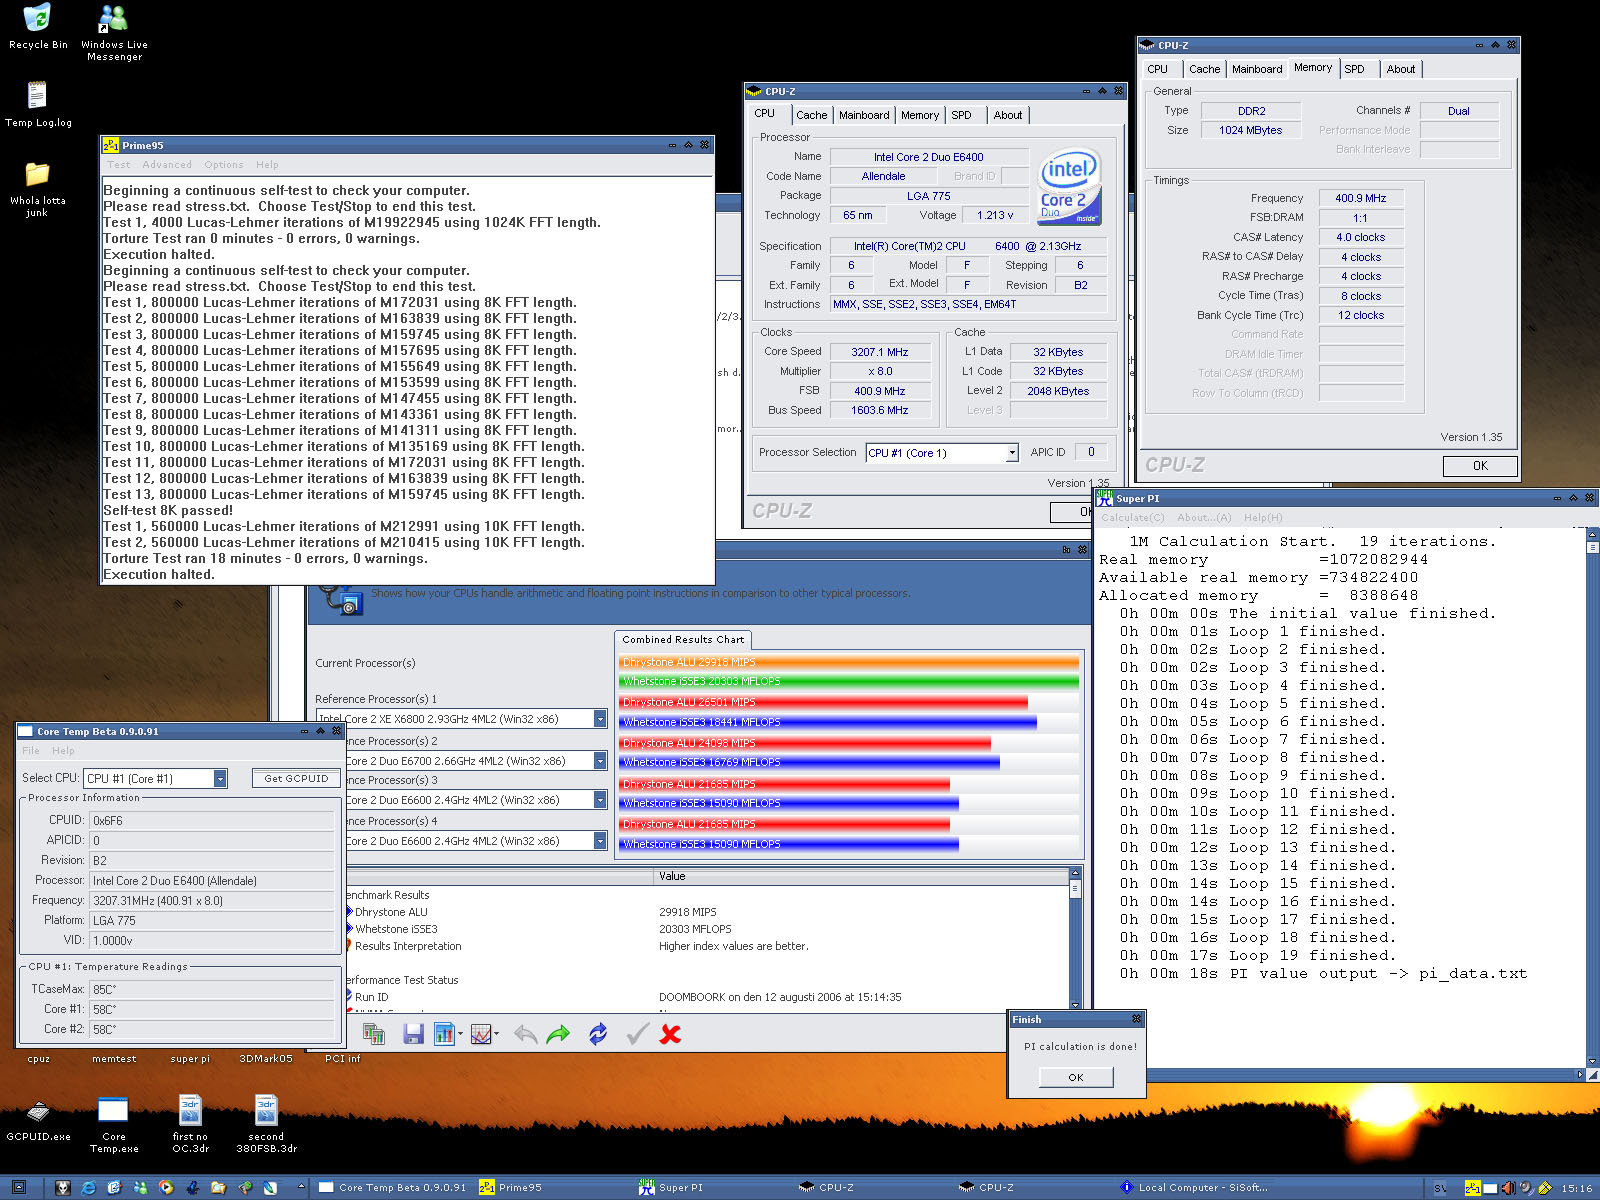Click the save floppy disk icon in Sandra

[x=413, y=1034]
